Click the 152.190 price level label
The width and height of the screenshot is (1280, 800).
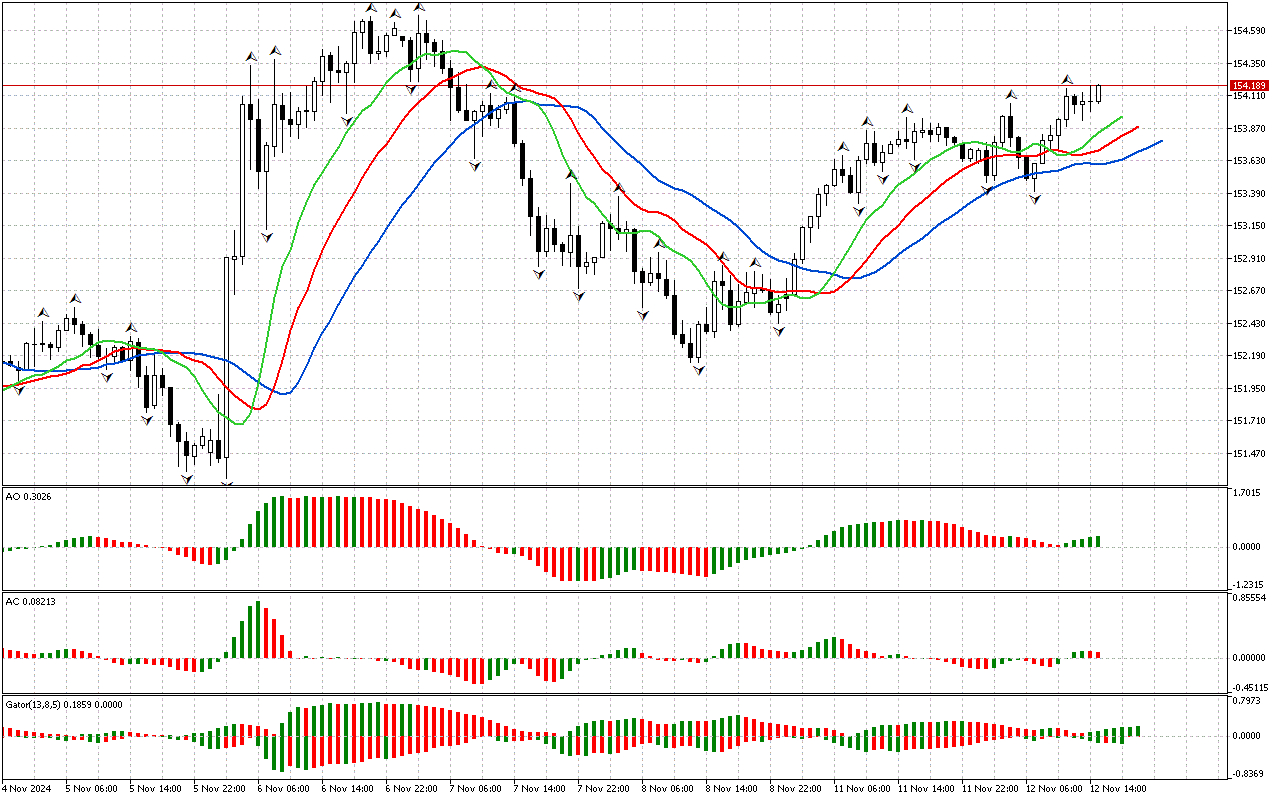1251,356
